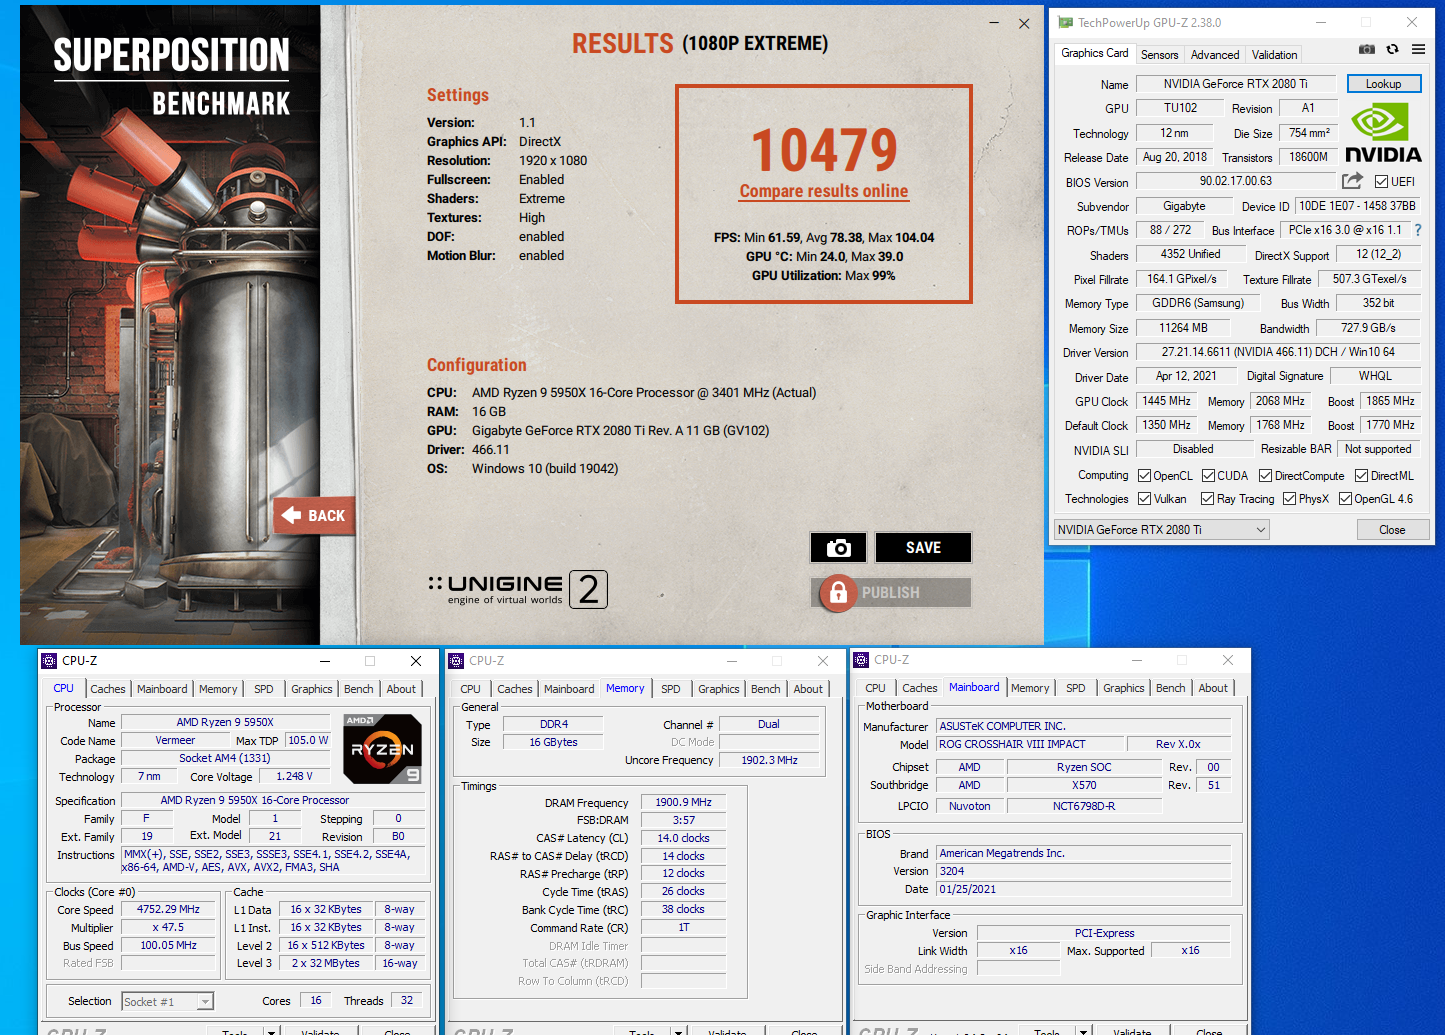The width and height of the screenshot is (1445, 1035).
Task: Click the SAVE button in Superposition
Action: point(923,547)
